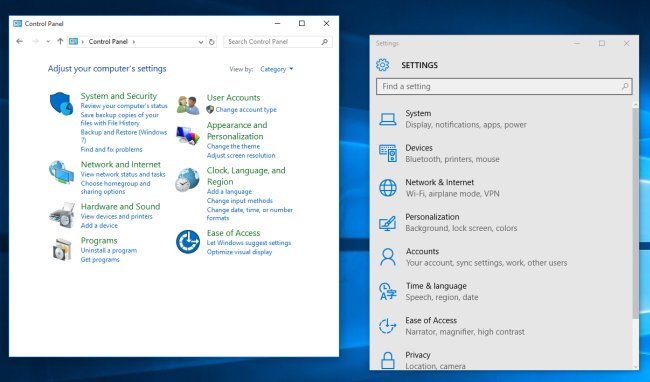650x382 pixels.
Task: Open Change the theme link
Action: (233, 147)
